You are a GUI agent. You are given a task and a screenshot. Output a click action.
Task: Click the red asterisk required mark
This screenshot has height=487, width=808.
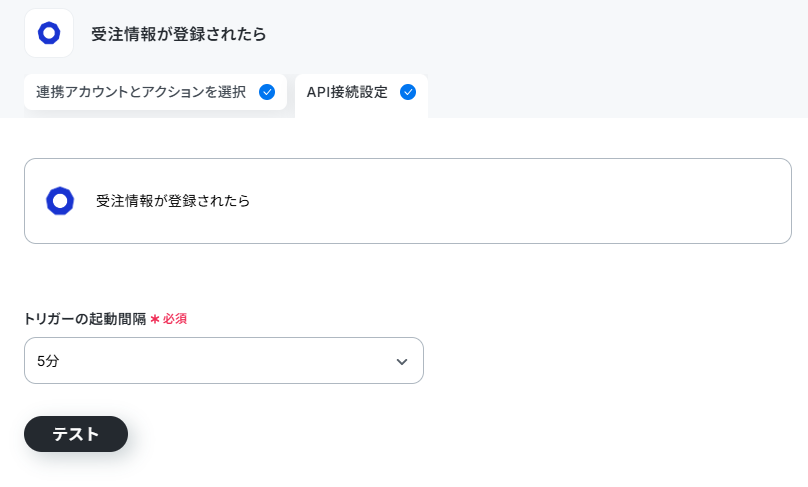(x=155, y=320)
